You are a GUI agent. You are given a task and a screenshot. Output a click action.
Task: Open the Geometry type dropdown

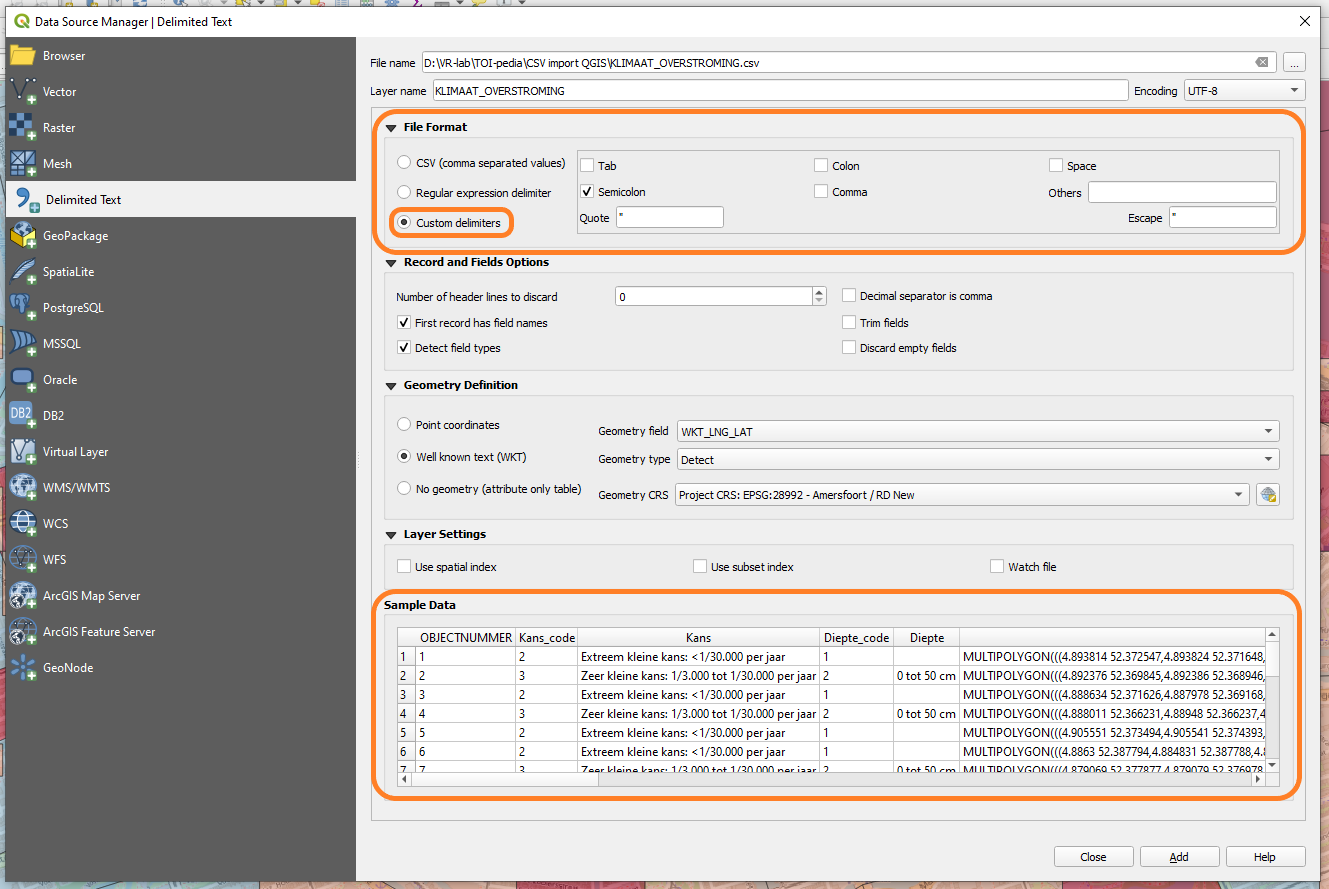pyautogui.click(x=975, y=459)
